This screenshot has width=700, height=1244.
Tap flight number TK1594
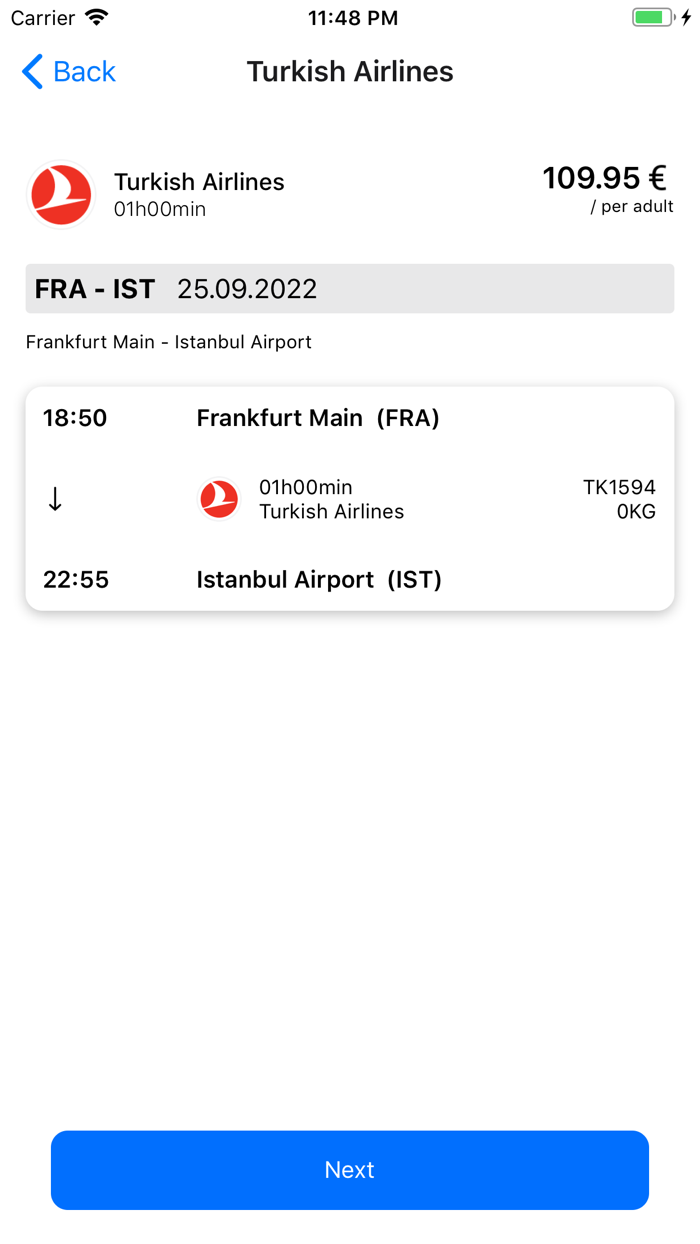click(x=619, y=488)
